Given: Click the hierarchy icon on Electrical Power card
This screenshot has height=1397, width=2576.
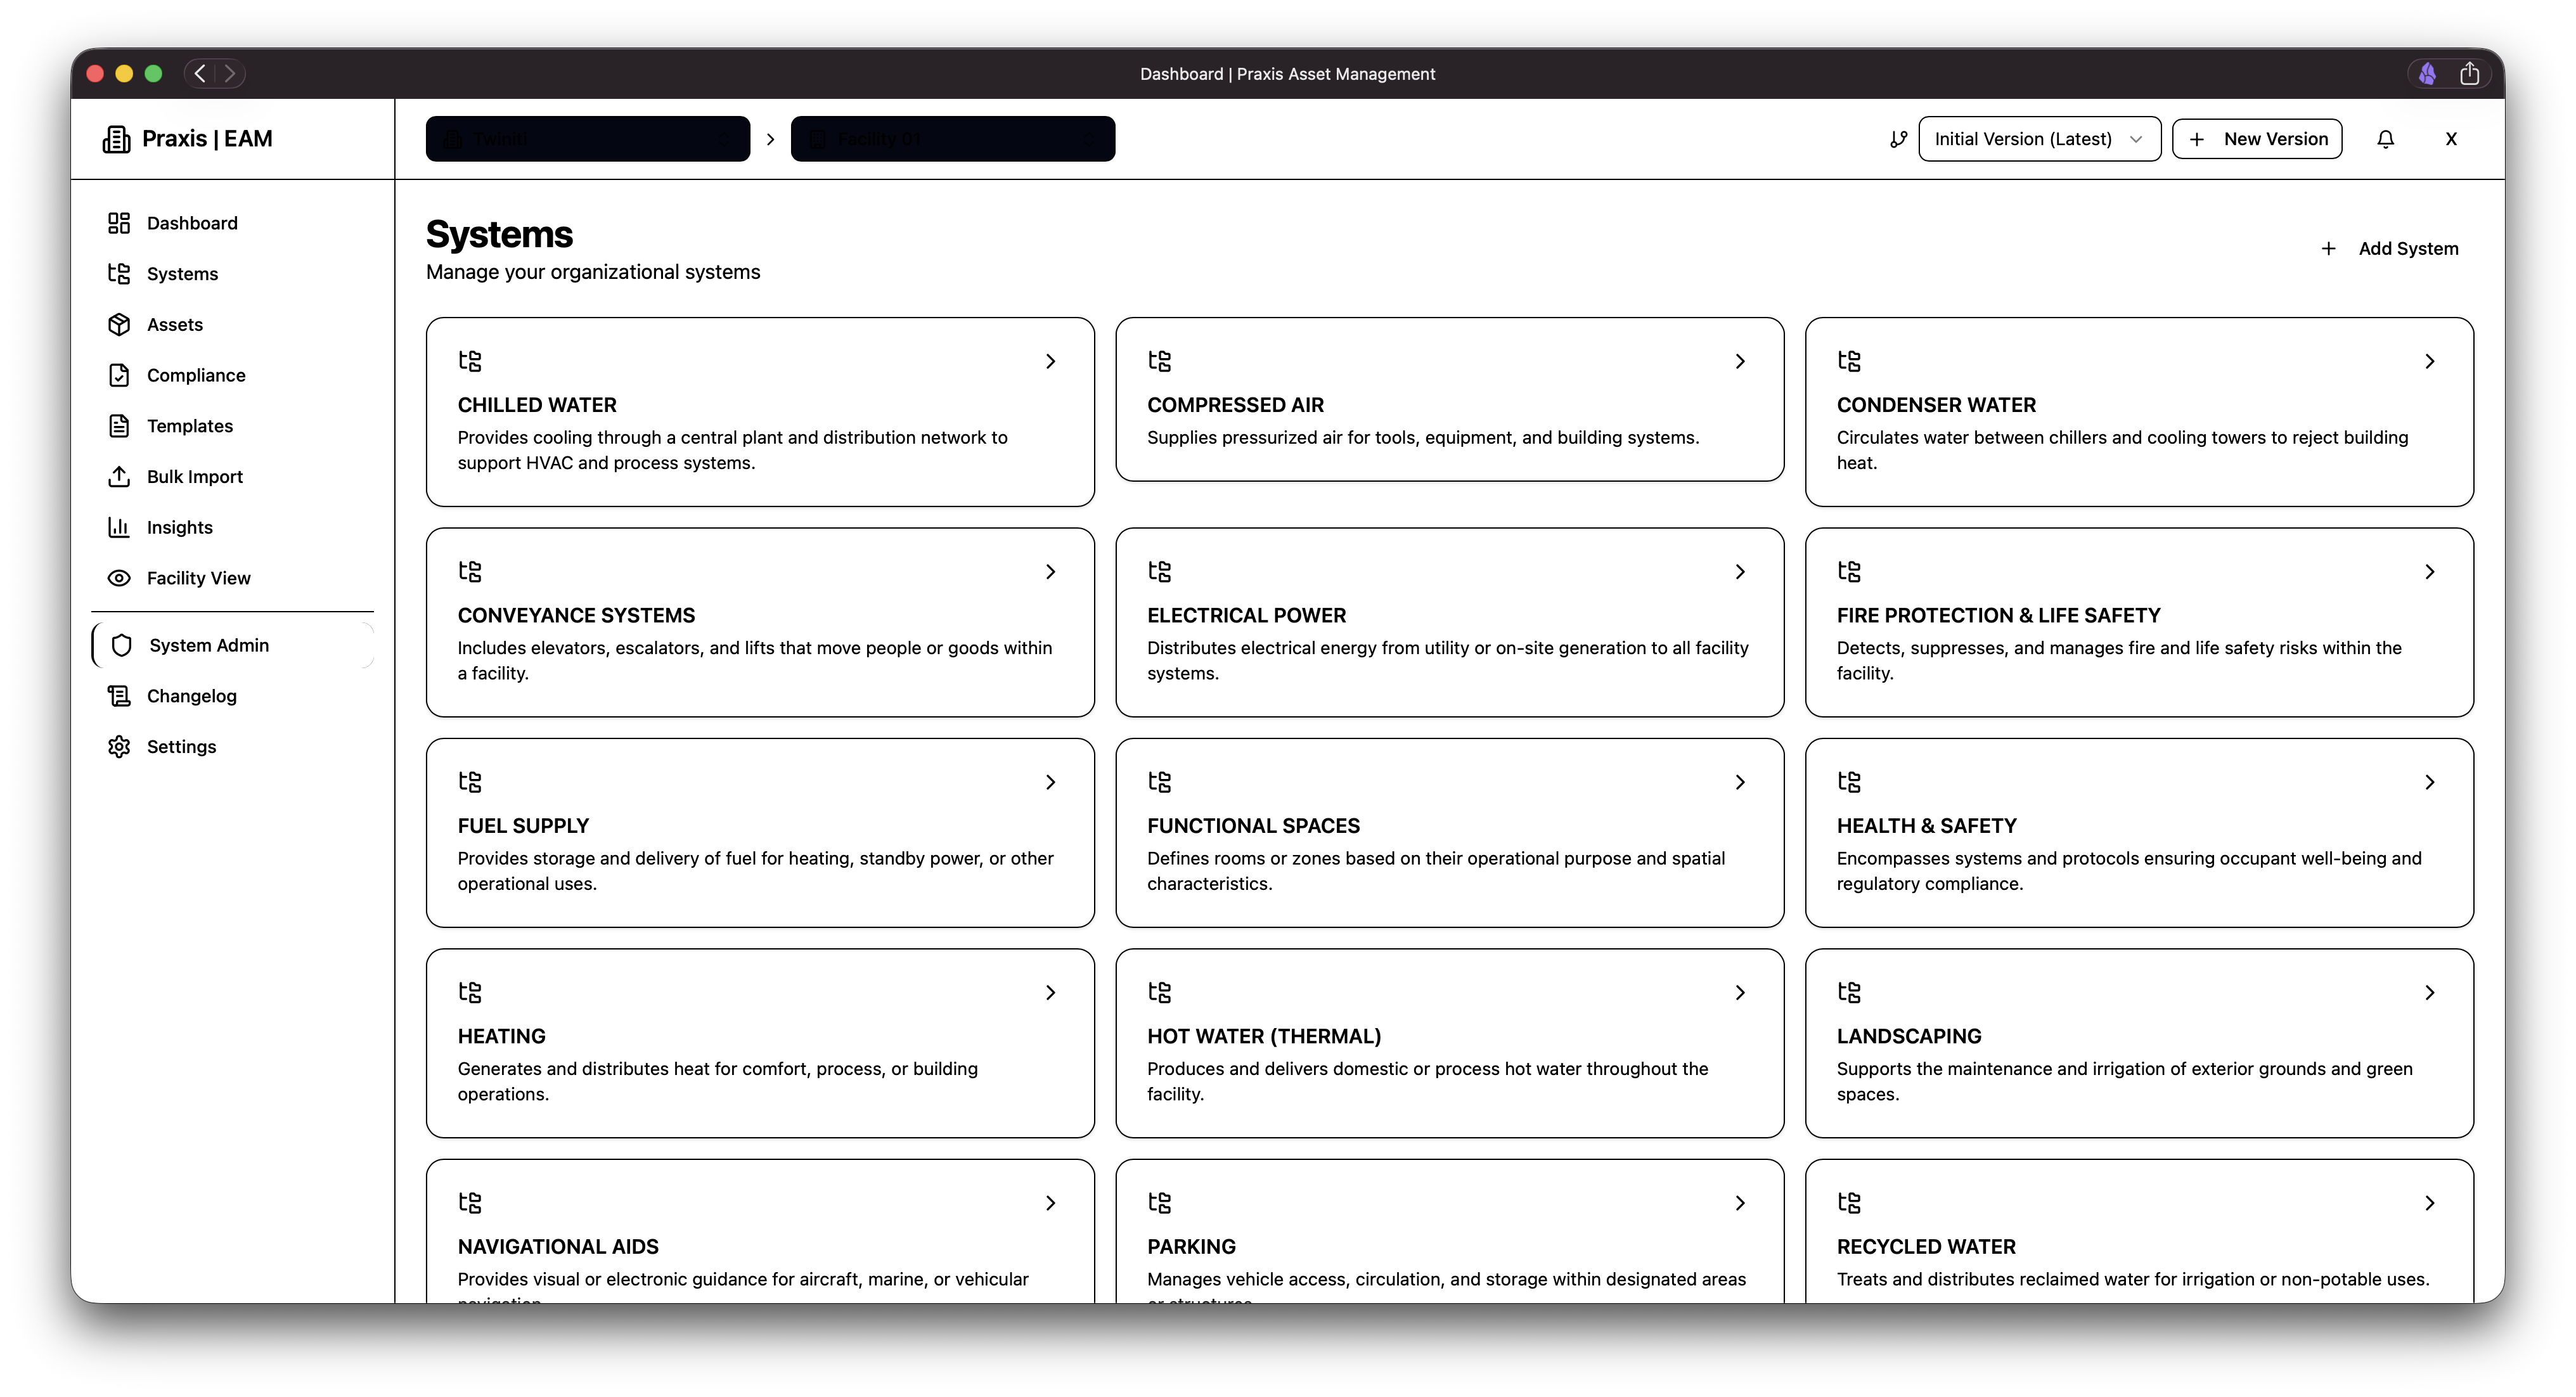Looking at the screenshot, I should pyautogui.click(x=1159, y=571).
